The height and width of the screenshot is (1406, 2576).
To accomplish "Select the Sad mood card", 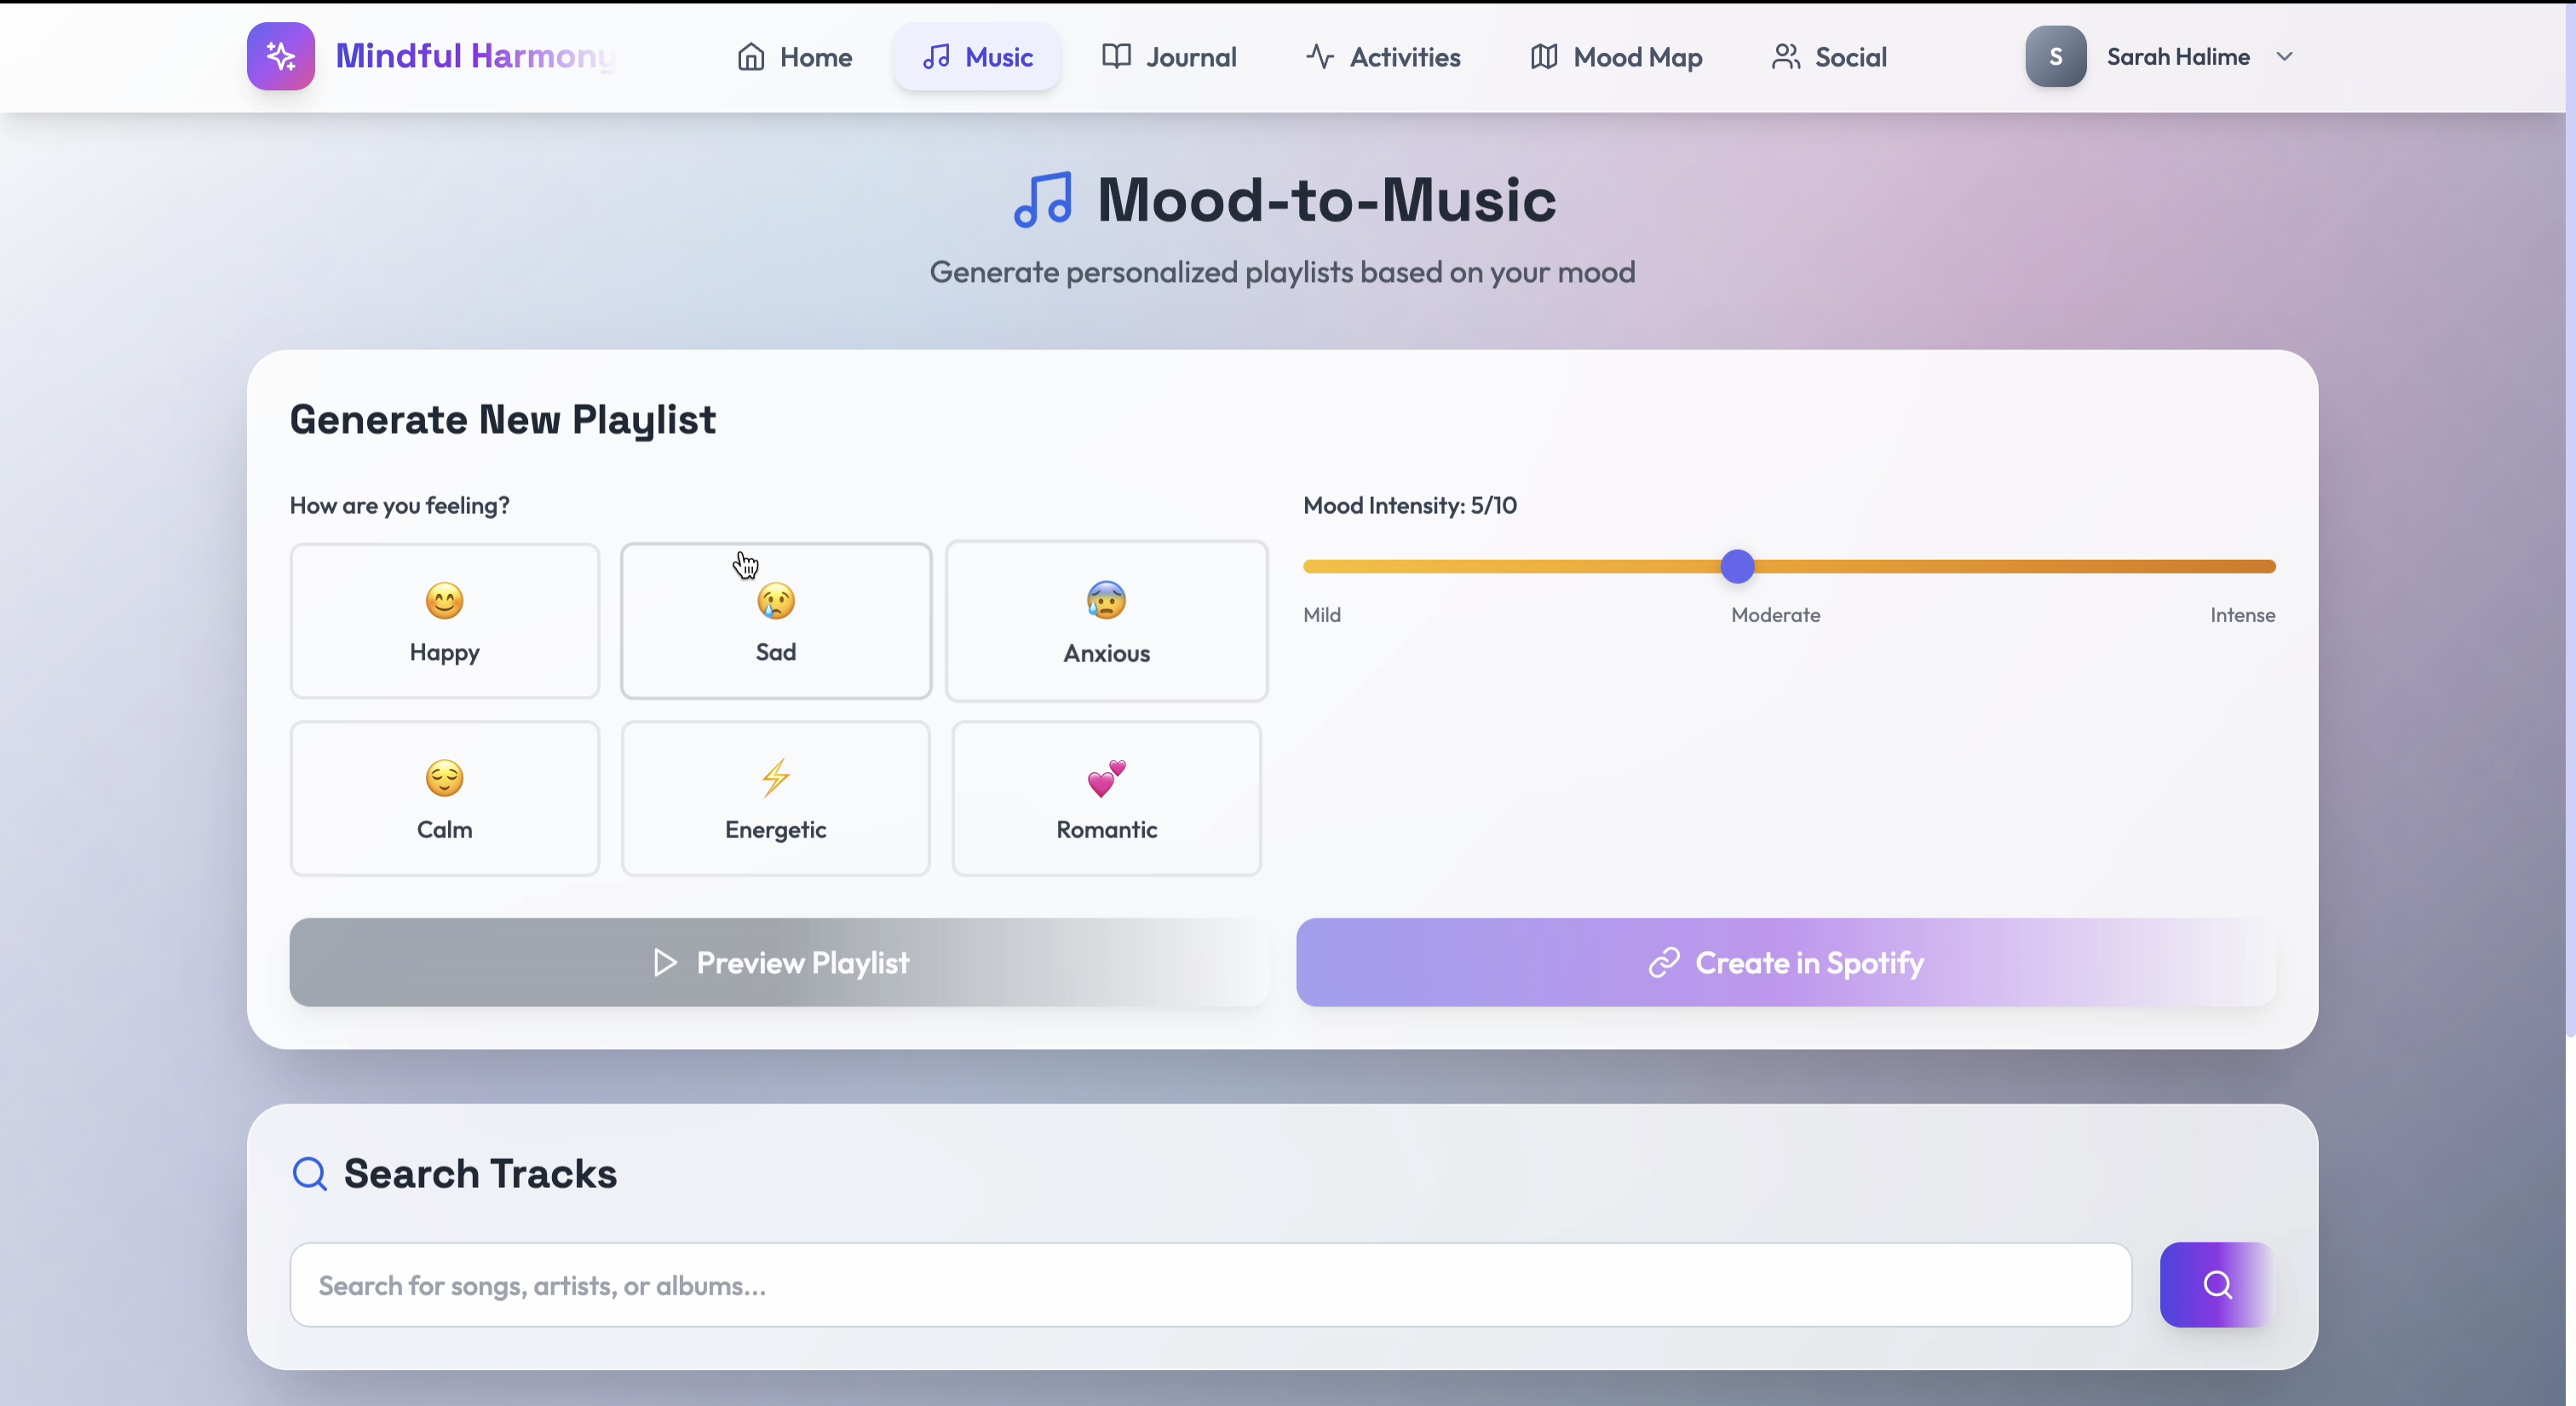I will click(x=775, y=621).
